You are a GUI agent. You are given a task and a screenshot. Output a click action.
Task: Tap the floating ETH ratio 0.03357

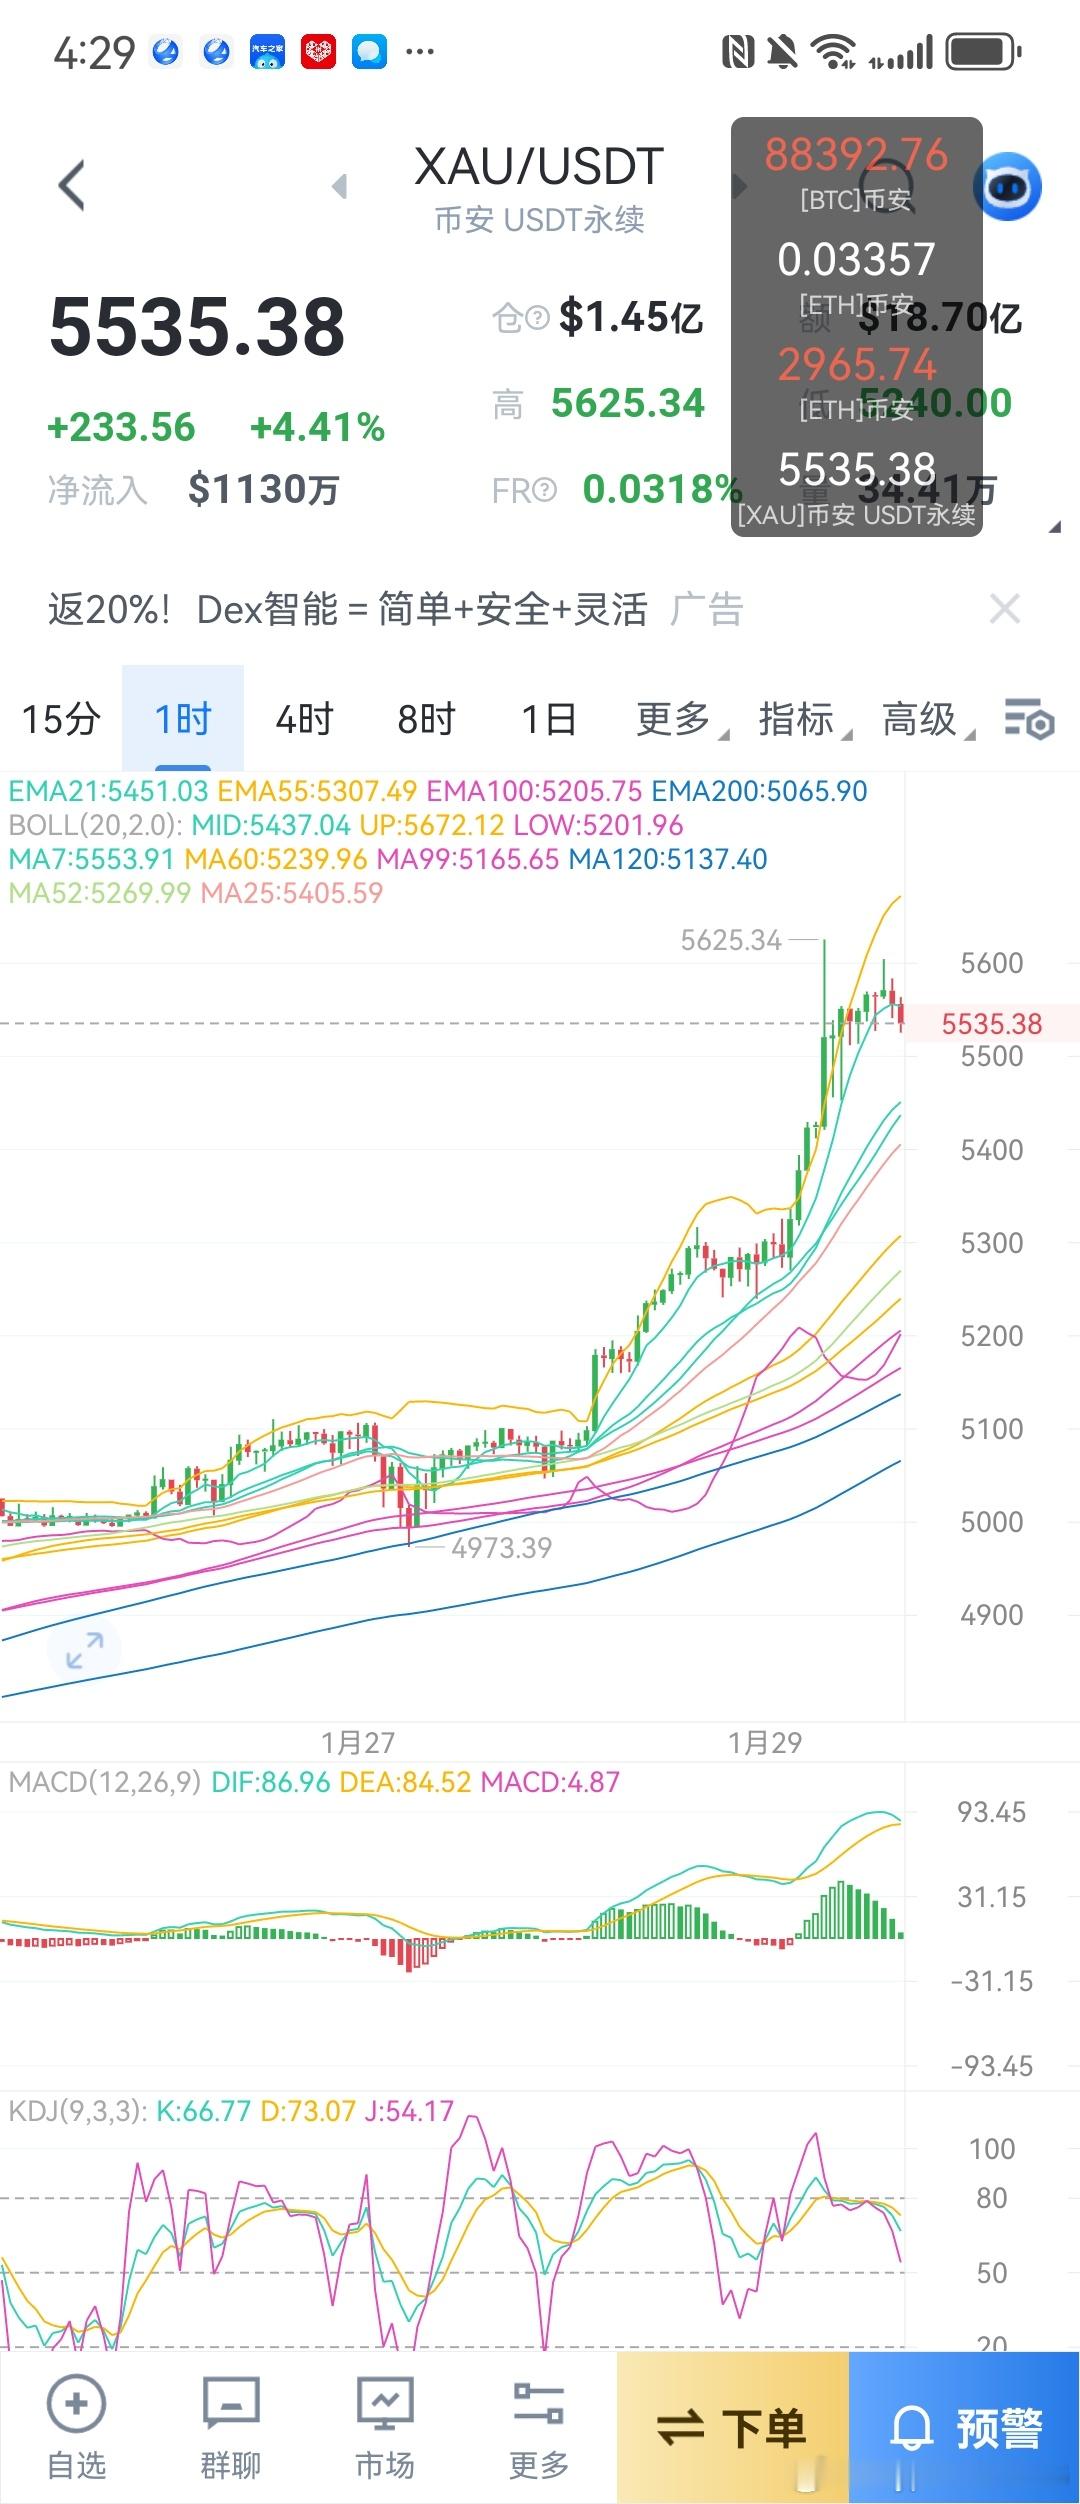pos(856,259)
